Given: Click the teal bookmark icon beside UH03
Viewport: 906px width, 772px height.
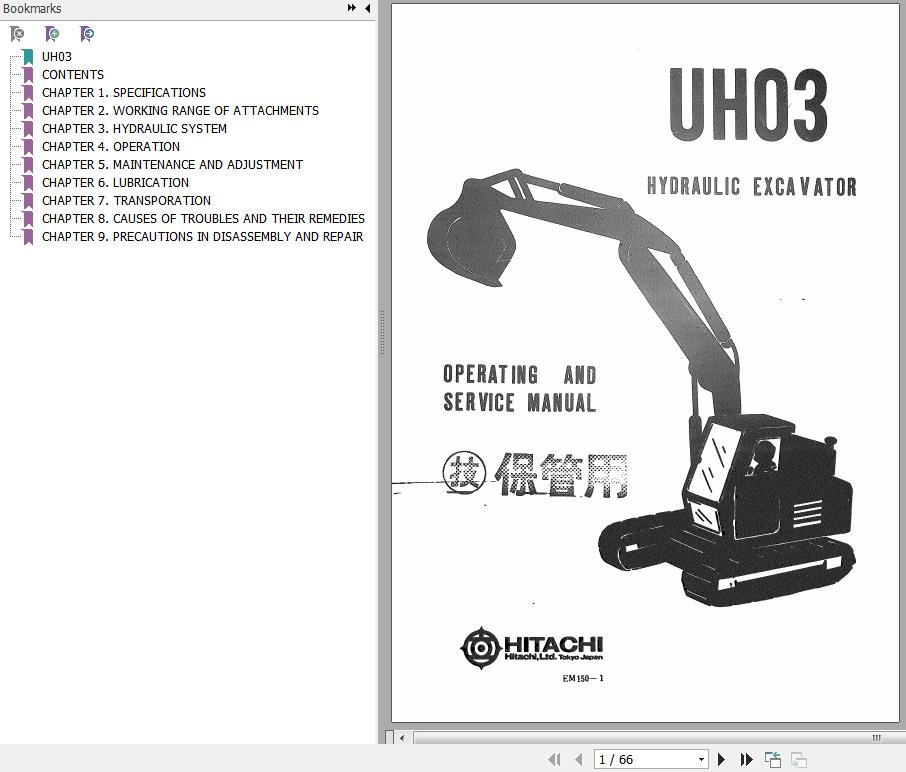Looking at the screenshot, I should click(x=28, y=57).
